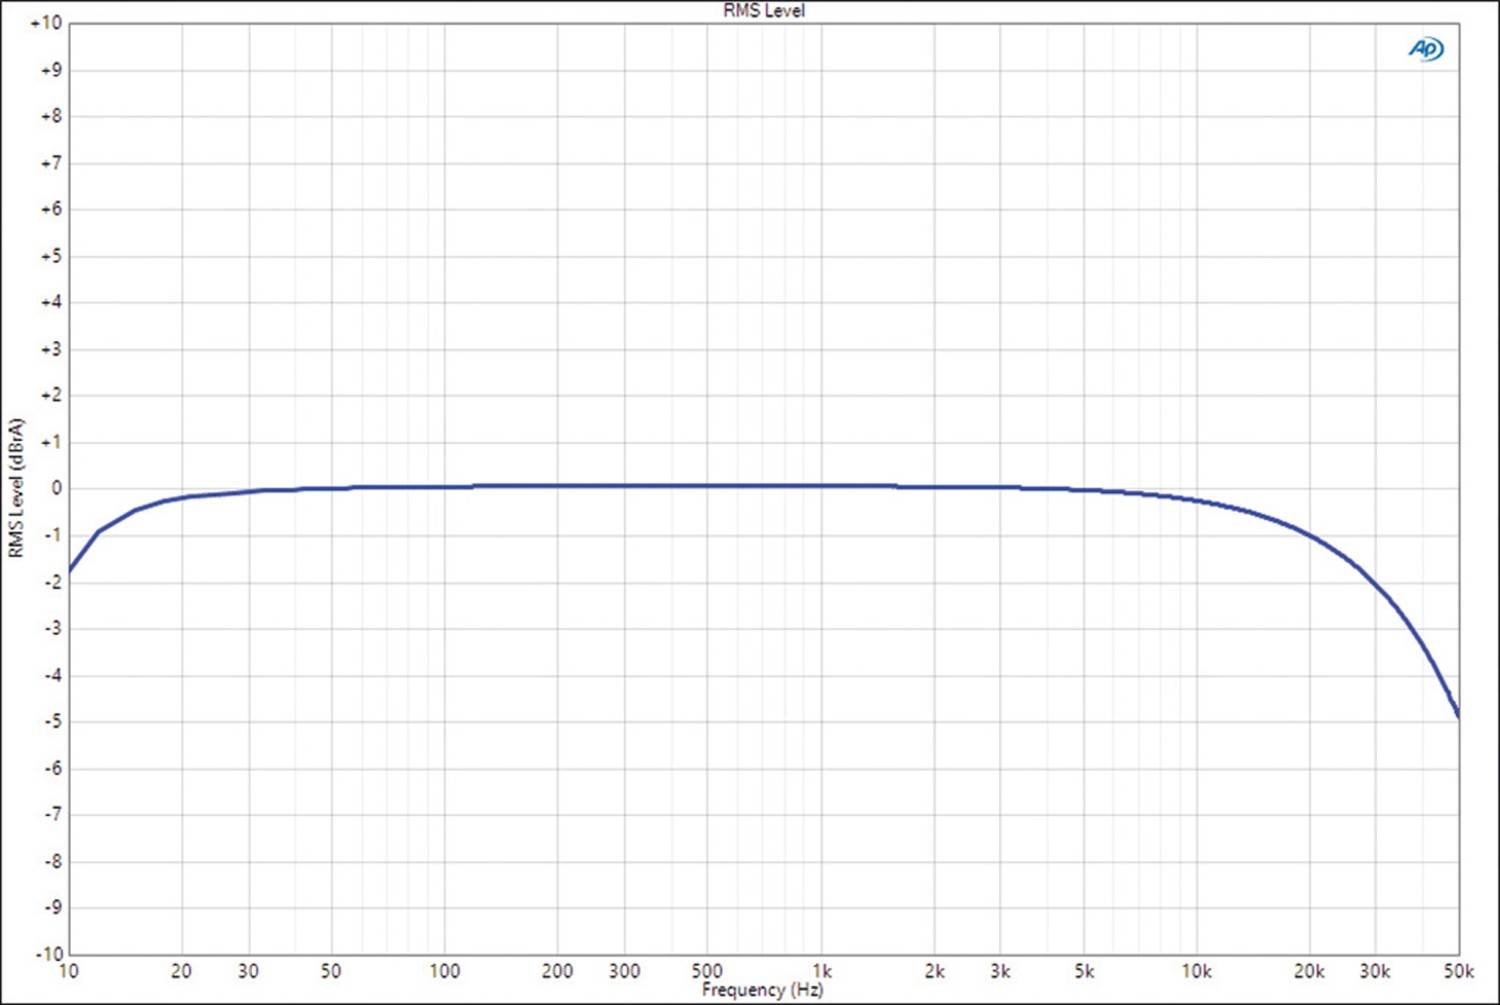Click the '+1' y-axis value

tap(51, 442)
